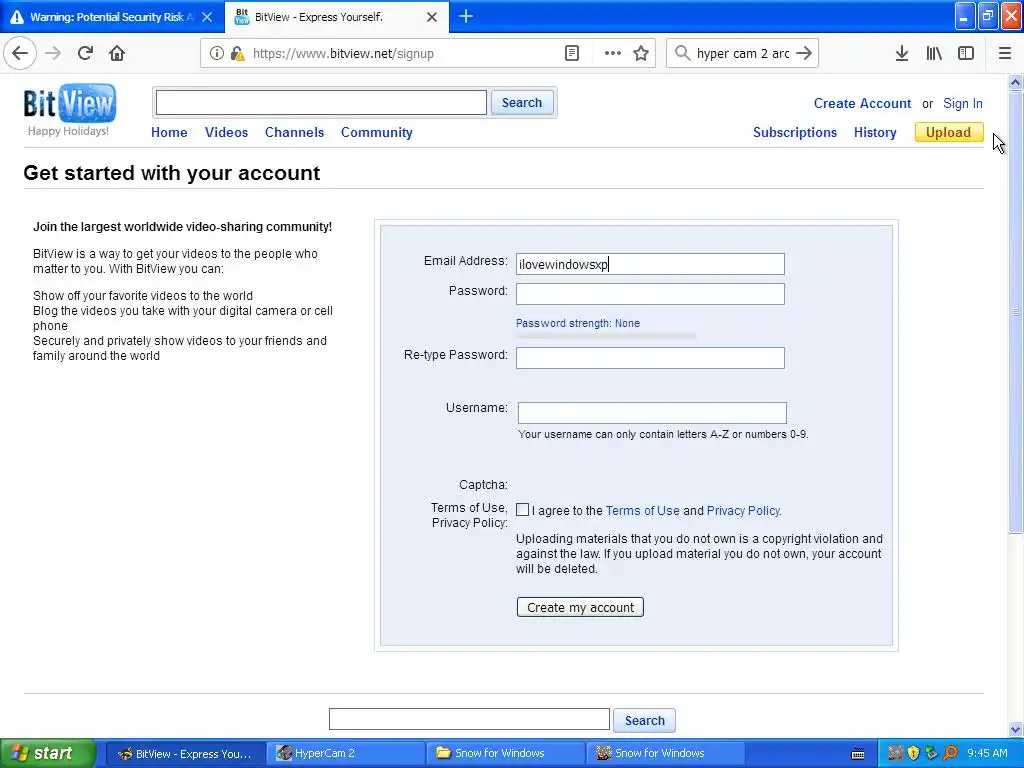The height and width of the screenshot is (768, 1024).
Task: Reload the current page
Action: click(x=86, y=54)
